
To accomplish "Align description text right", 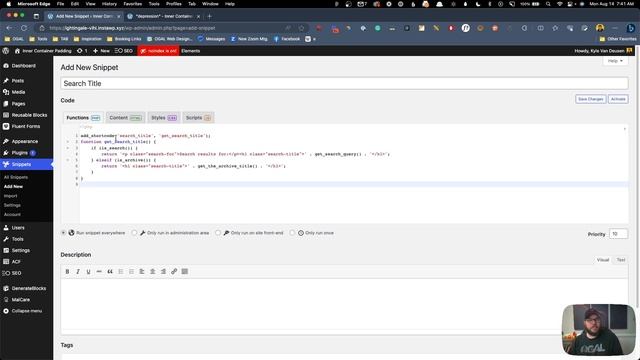I will tap(163, 271).
